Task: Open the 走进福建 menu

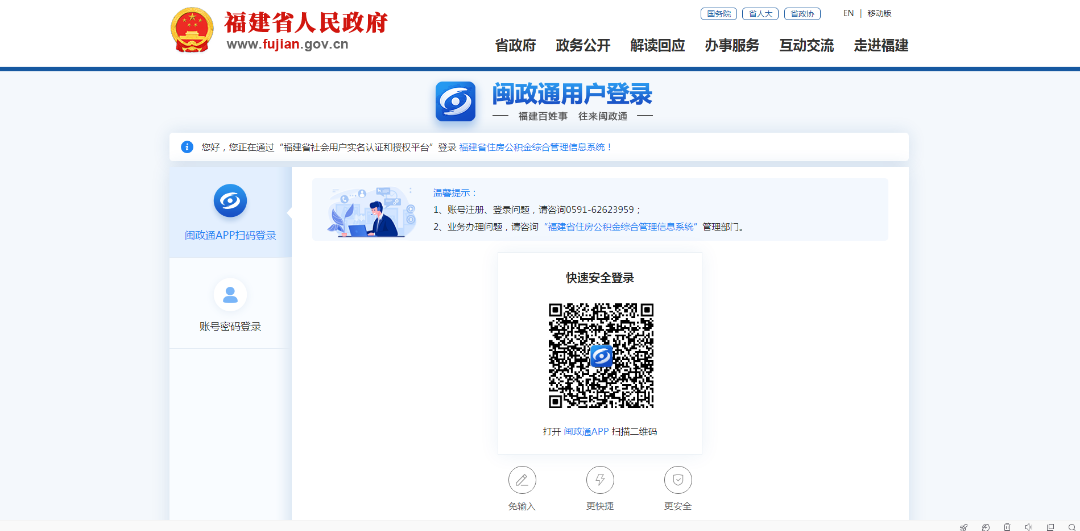Action: click(x=881, y=45)
